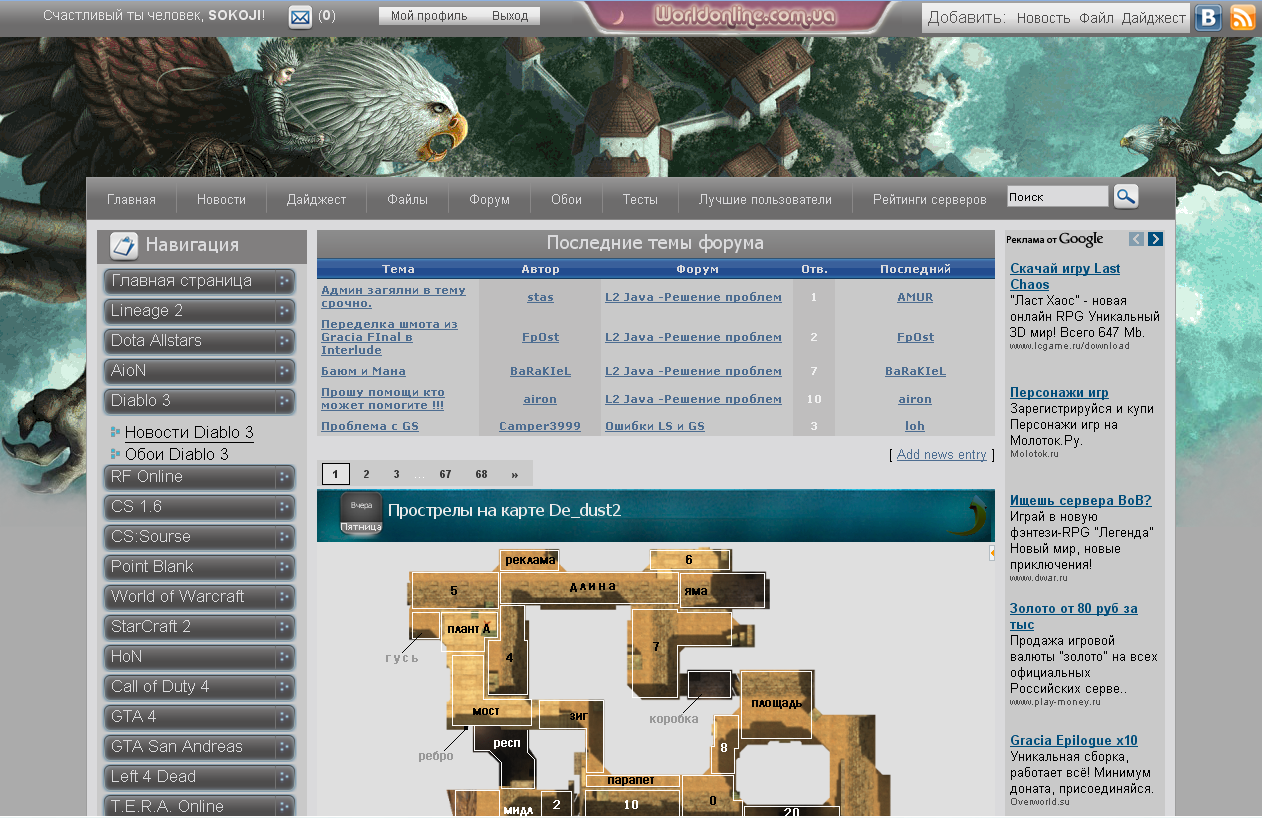Sort forum topics by Тема header

(x=398, y=269)
